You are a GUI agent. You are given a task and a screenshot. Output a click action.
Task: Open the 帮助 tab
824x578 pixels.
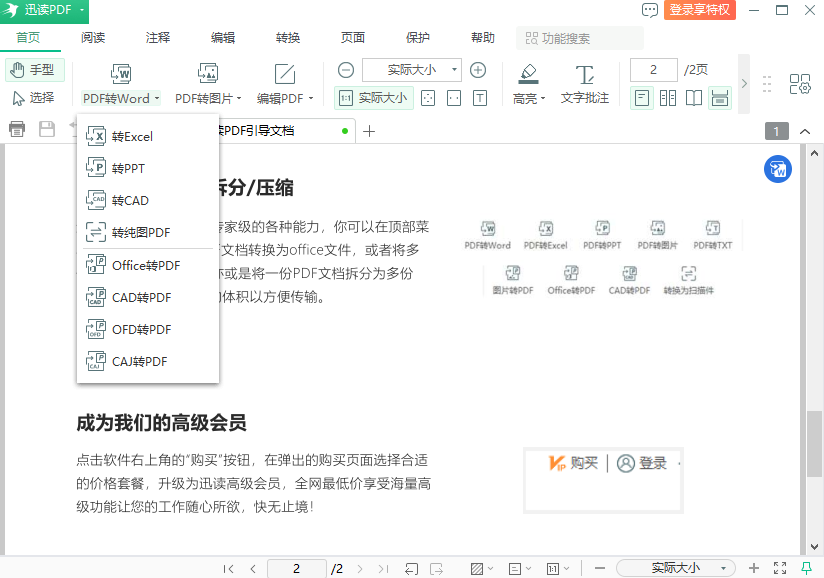click(x=482, y=38)
